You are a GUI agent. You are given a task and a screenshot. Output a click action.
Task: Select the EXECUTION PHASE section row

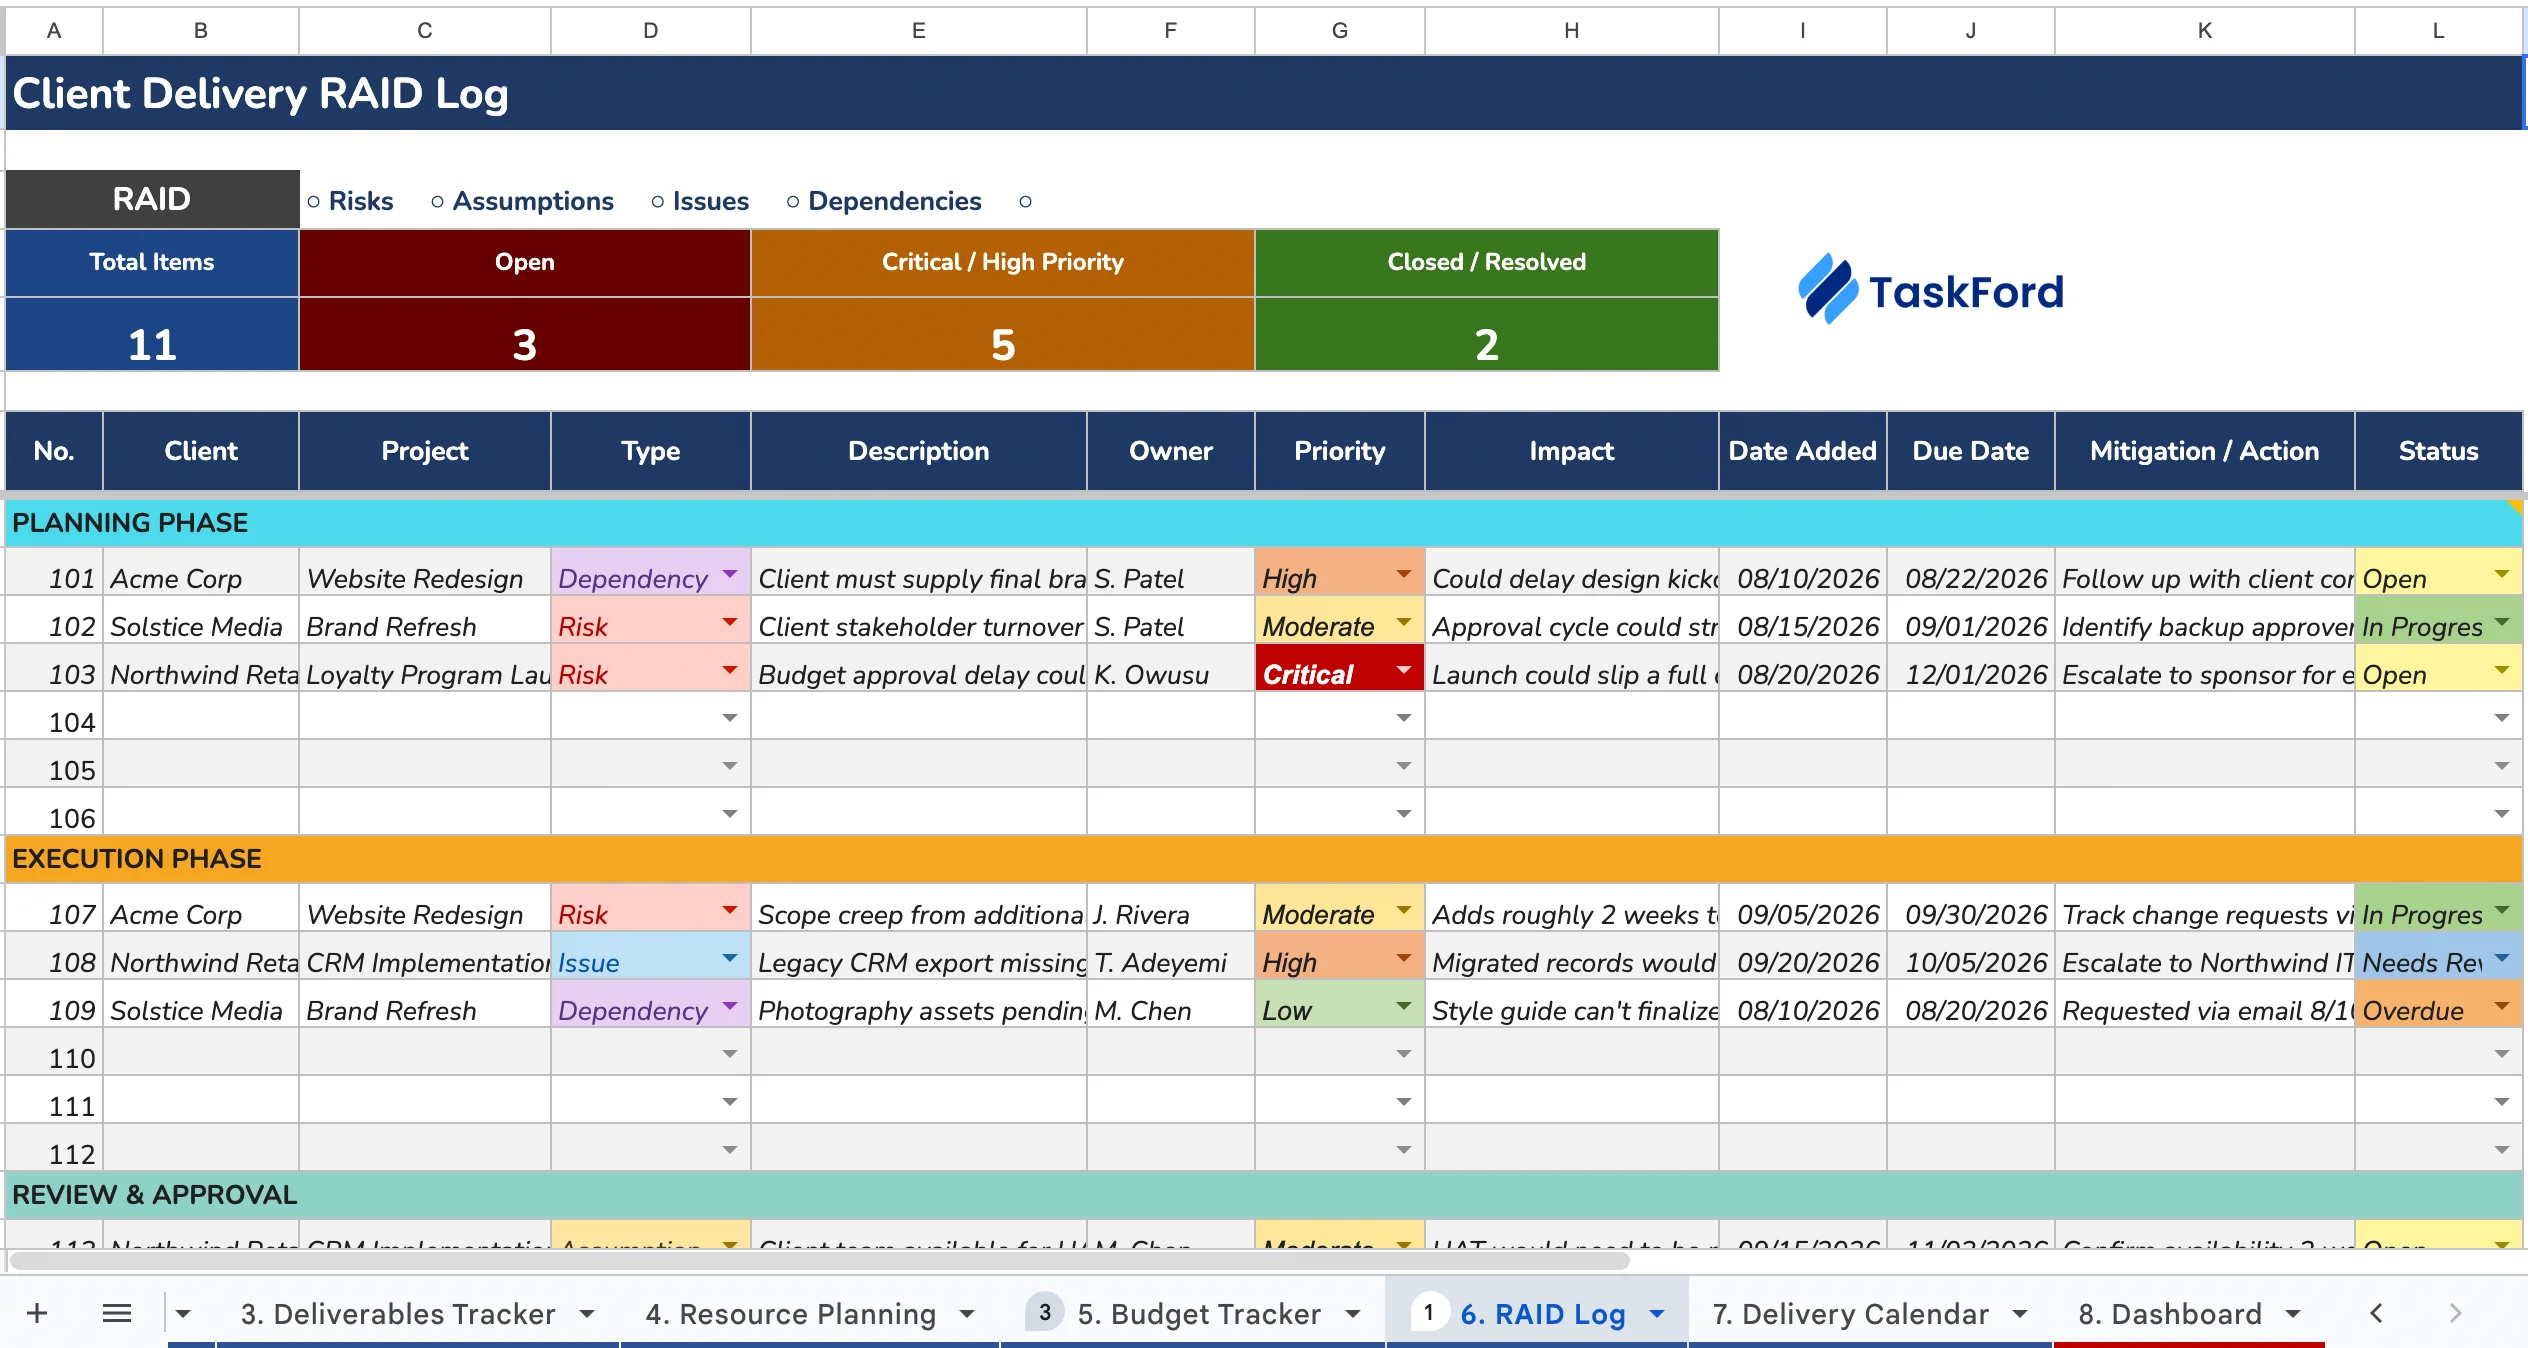(1264, 859)
